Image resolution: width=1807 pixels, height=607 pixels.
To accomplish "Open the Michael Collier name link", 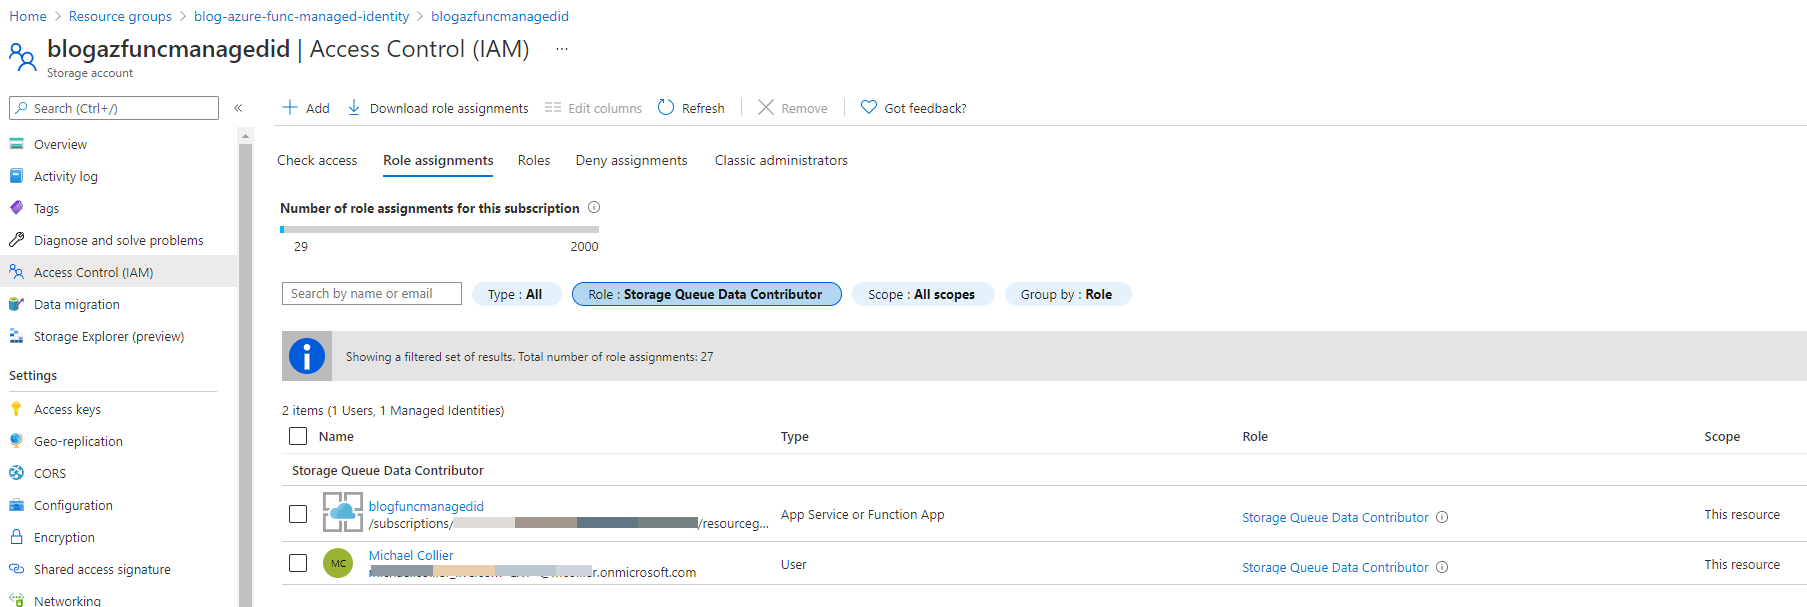I will coord(411,555).
